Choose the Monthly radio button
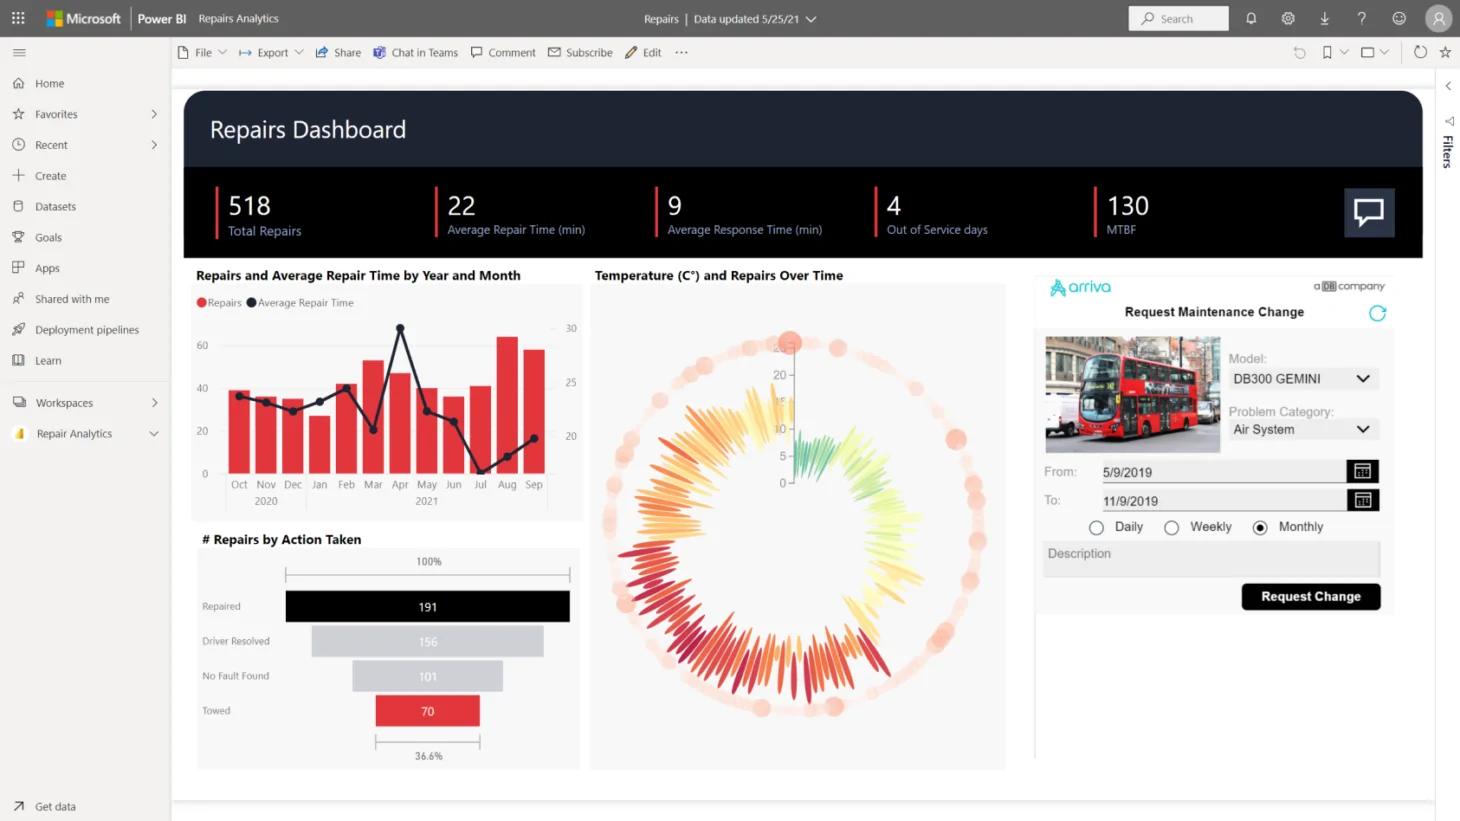 click(x=1260, y=527)
